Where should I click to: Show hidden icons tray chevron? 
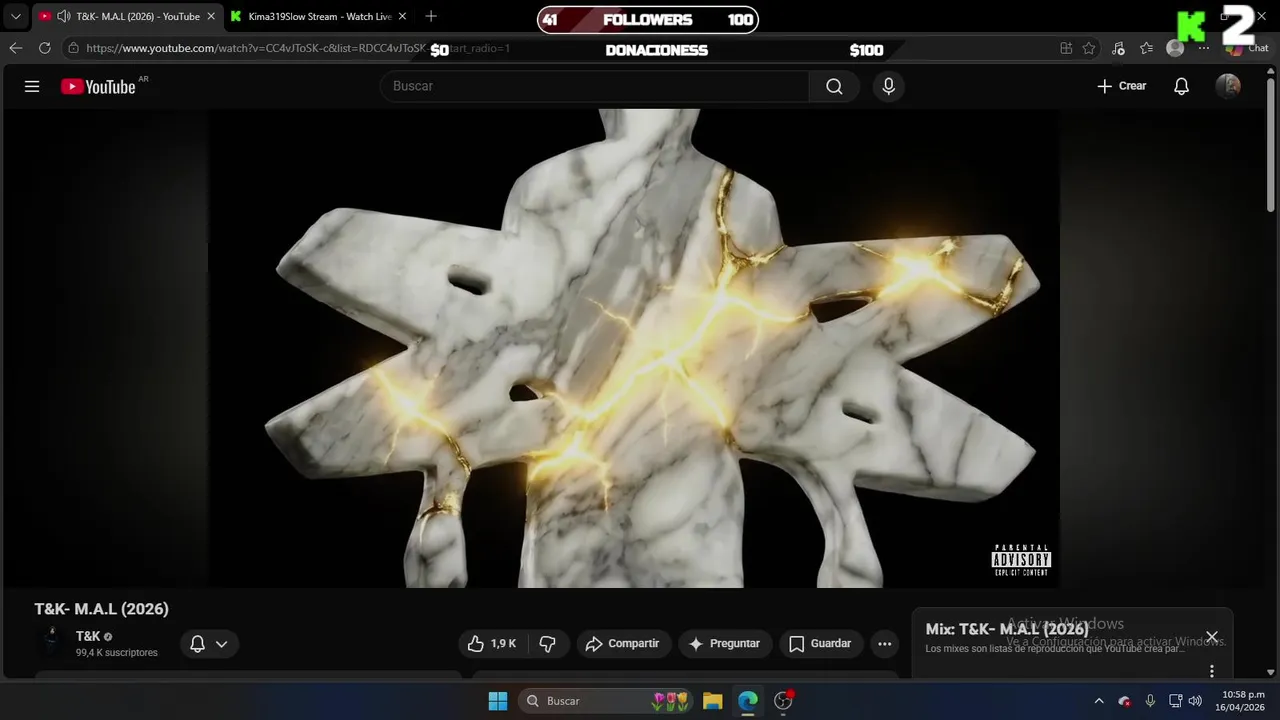1099,701
